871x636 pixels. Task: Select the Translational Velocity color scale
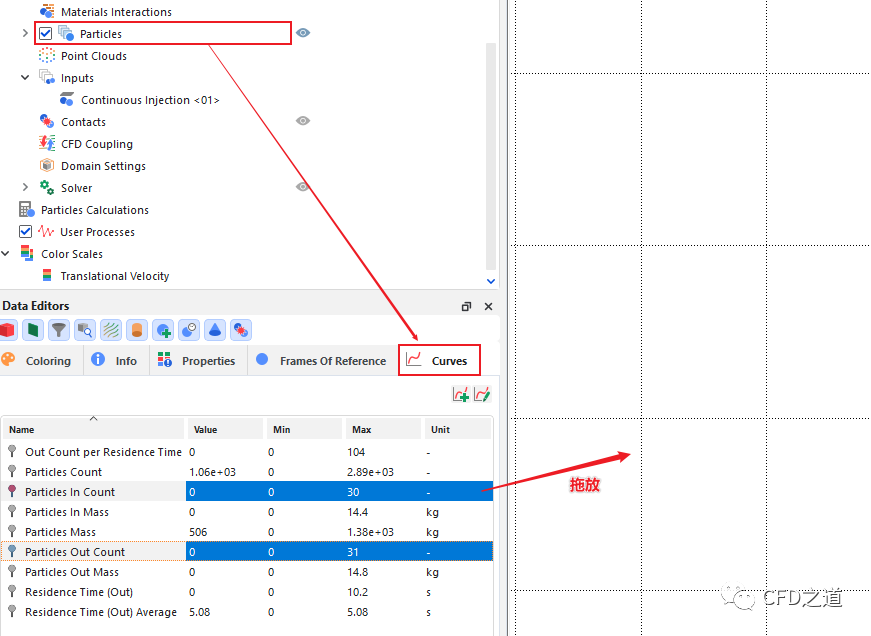[114, 276]
